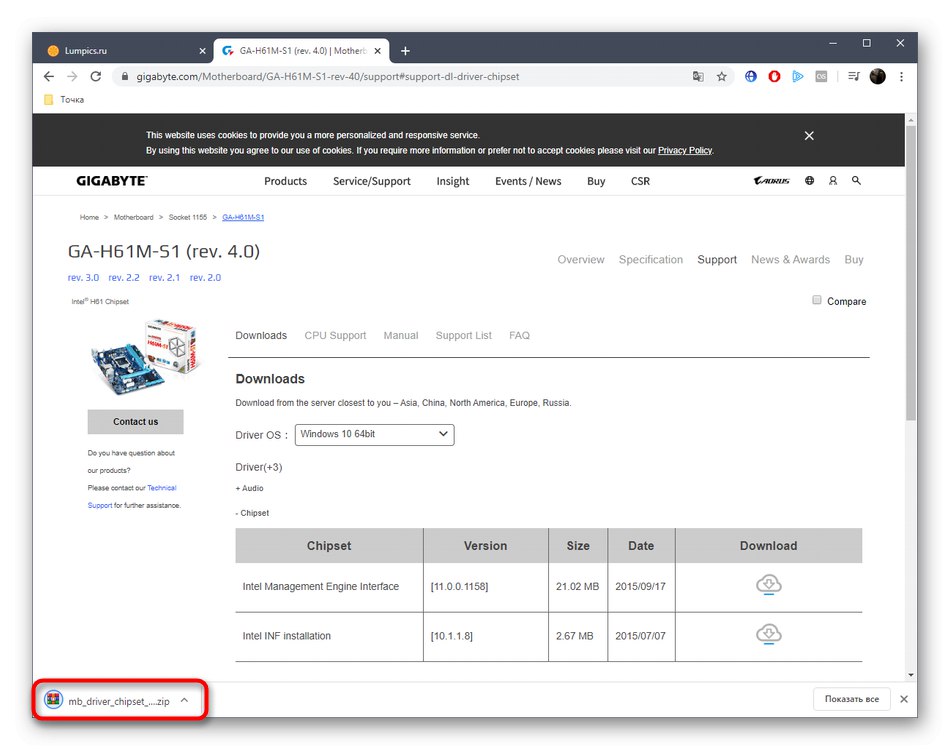This screenshot has width=950, height=750.
Task: Open the Privacy Policy link
Action: tap(685, 150)
